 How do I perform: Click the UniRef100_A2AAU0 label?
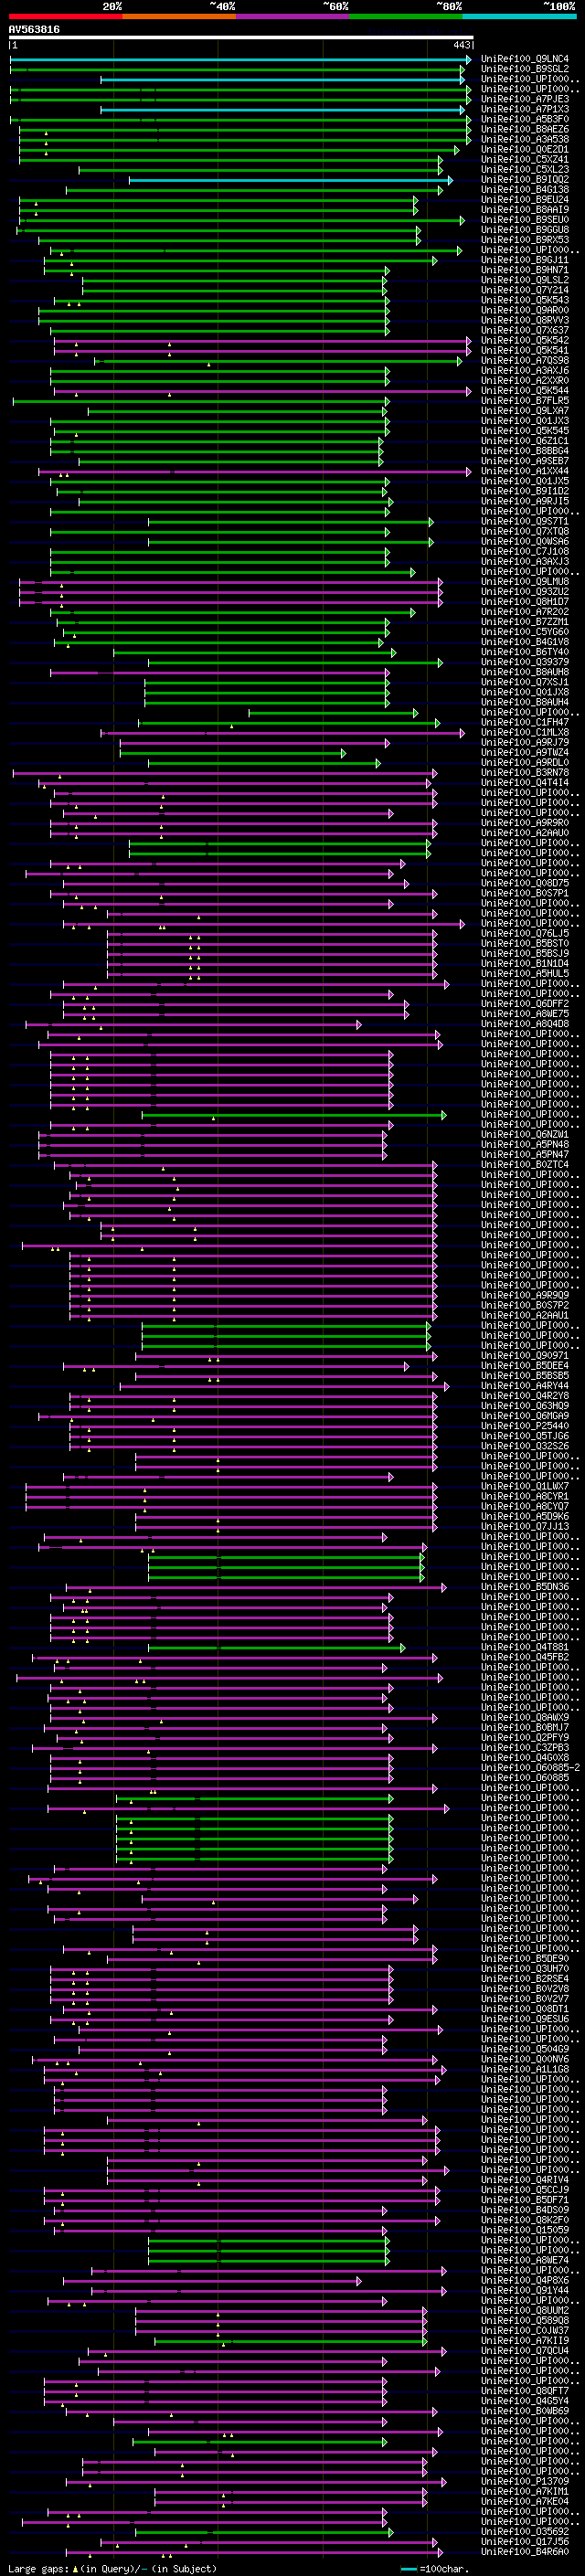tap(525, 833)
